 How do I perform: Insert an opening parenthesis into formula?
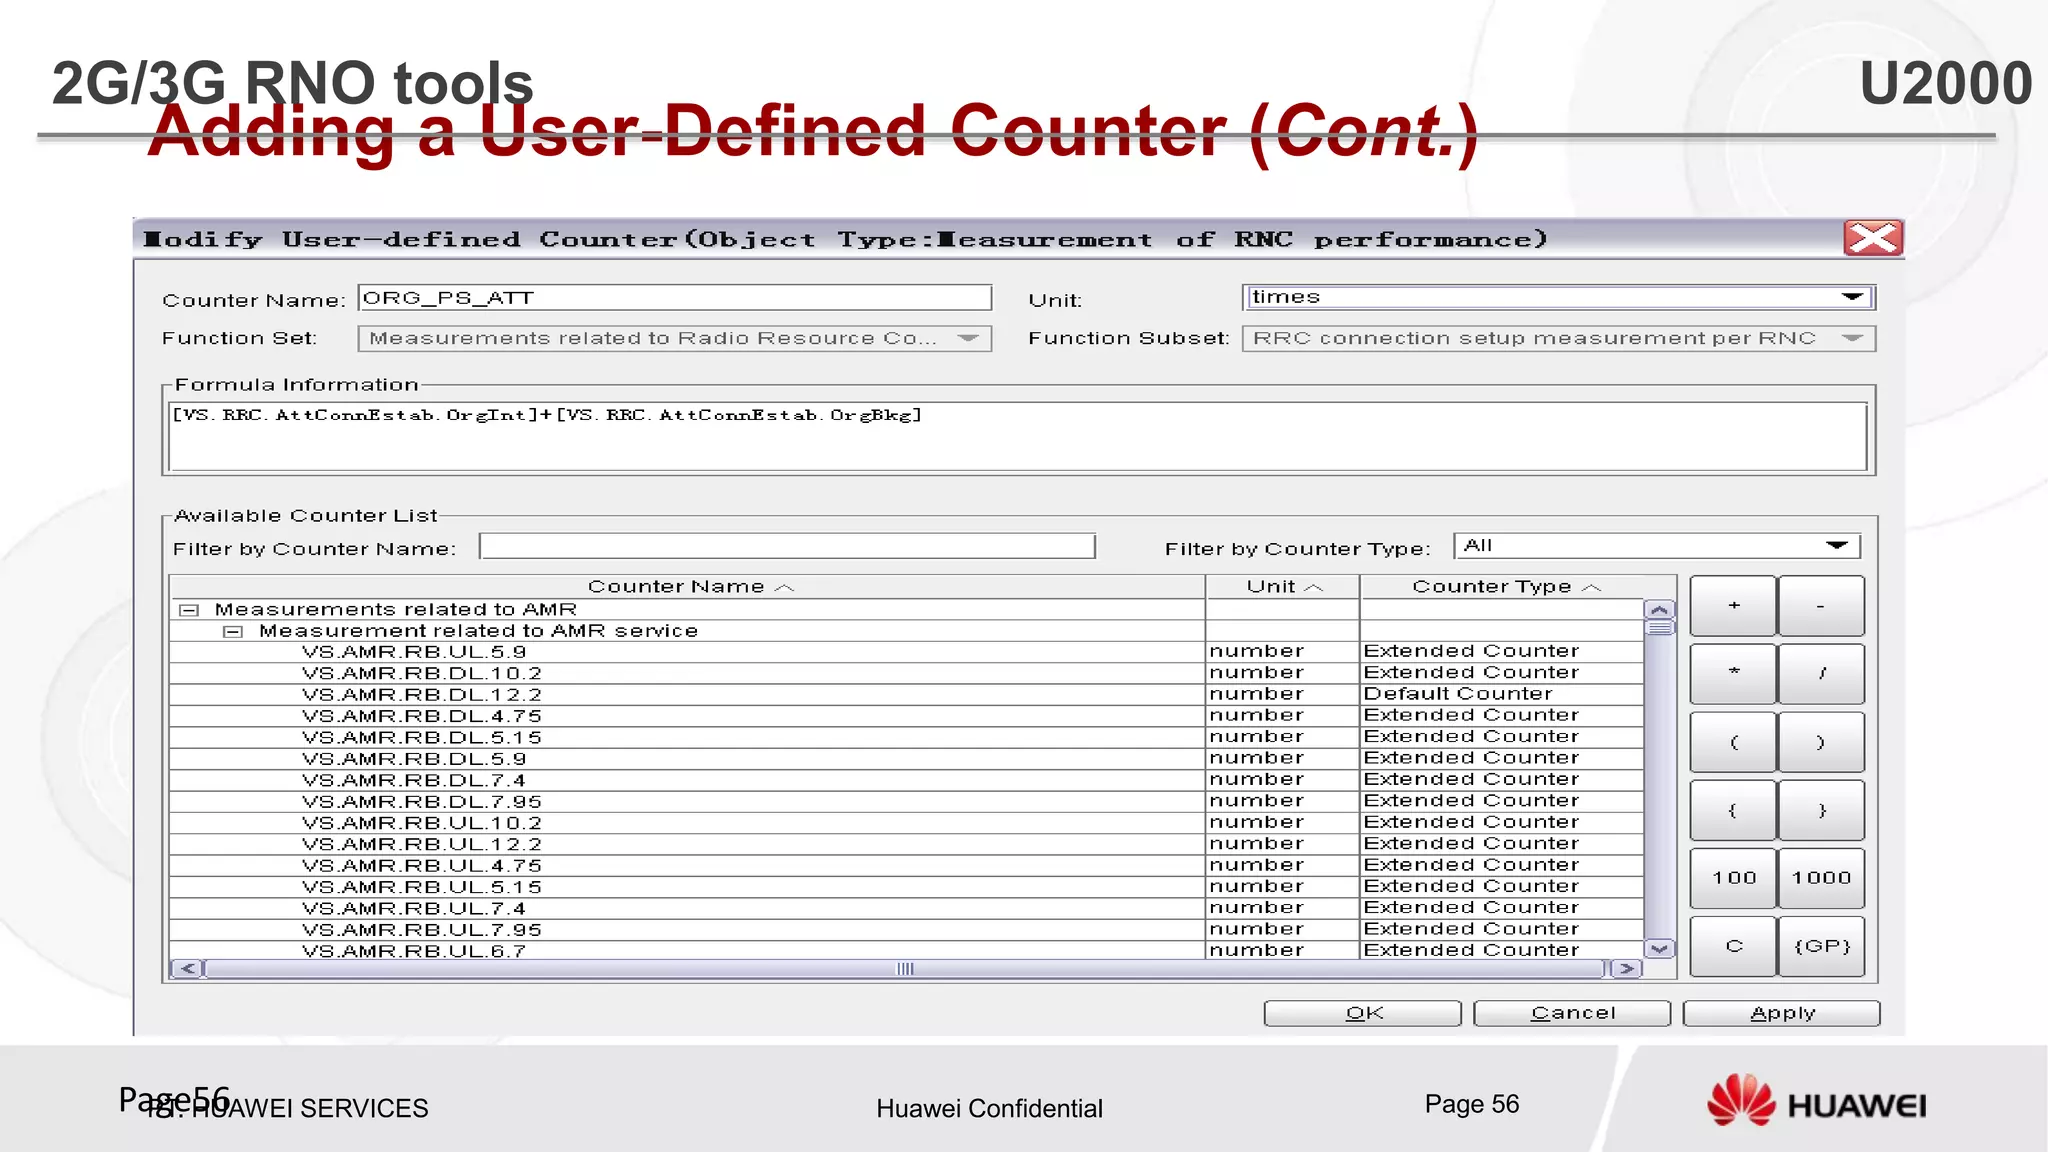[x=1733, y=742]
